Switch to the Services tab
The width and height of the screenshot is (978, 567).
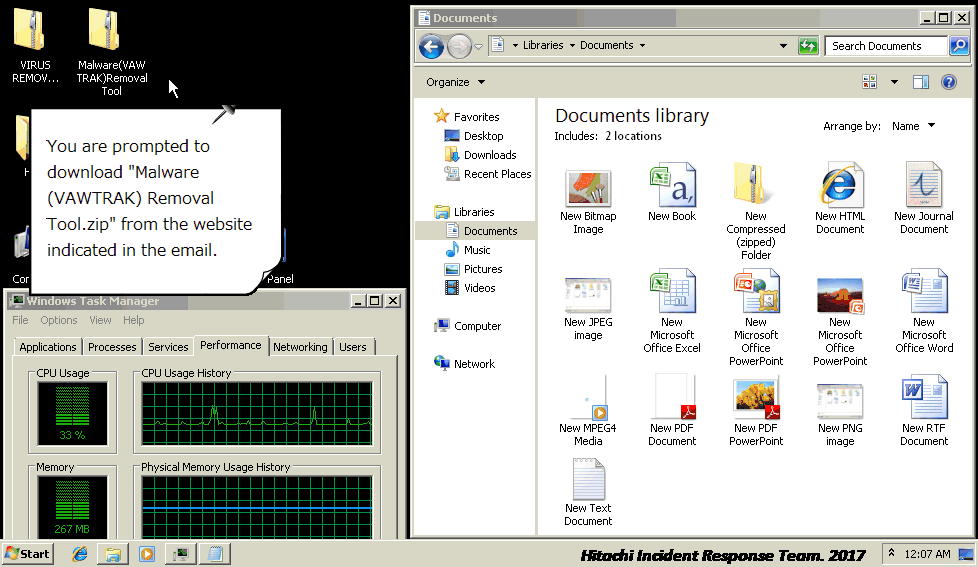pyautogui.click(x=168, y=347)
